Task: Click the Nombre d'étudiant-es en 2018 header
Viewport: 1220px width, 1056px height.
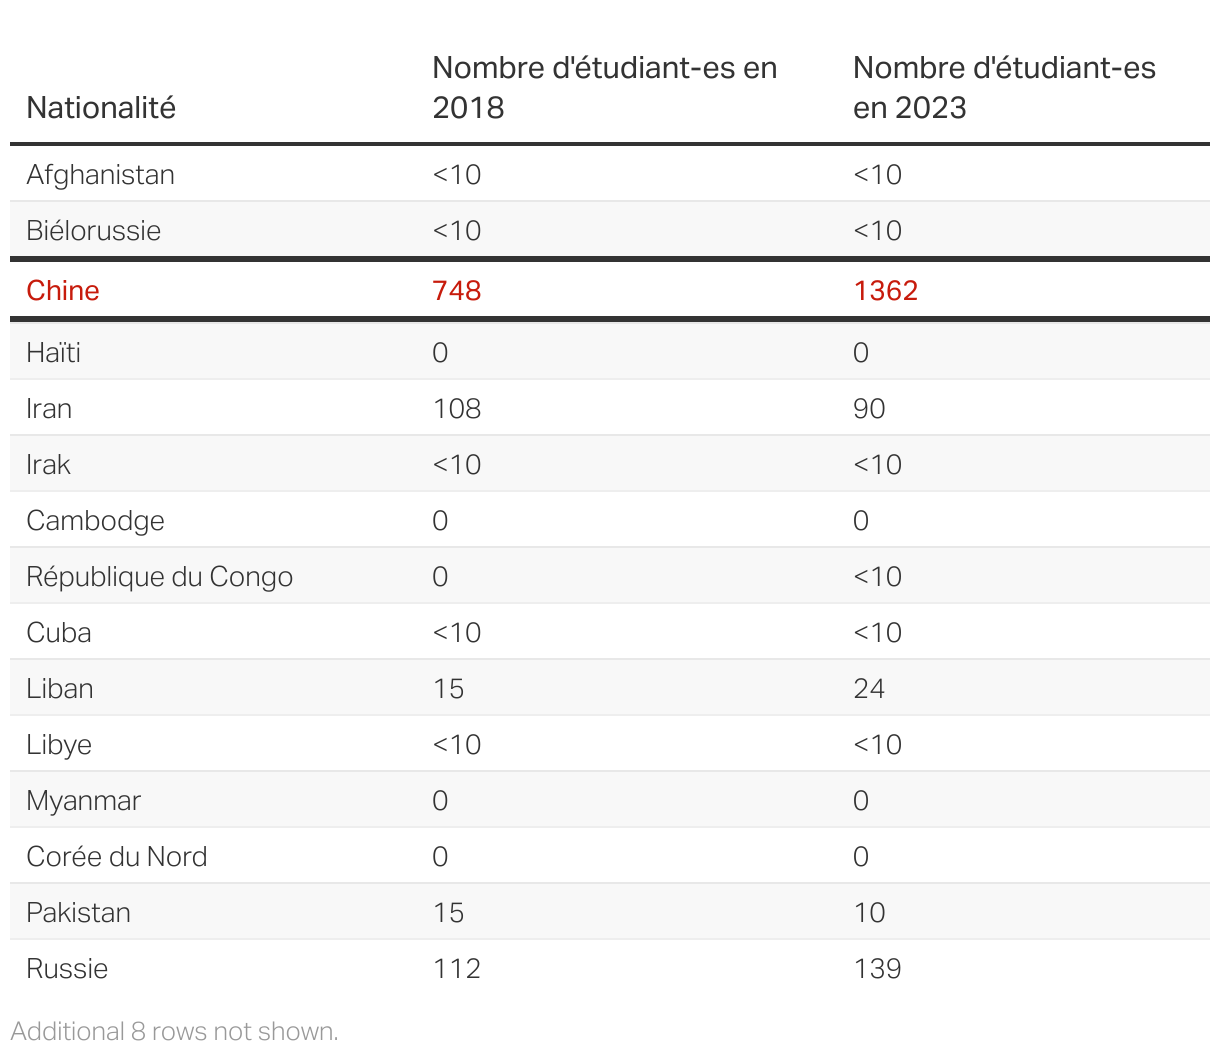Action: (605, 88)
